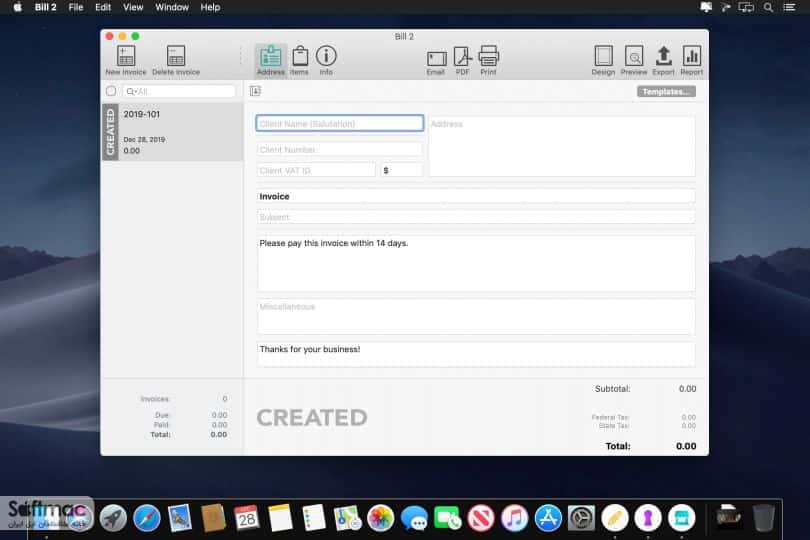This screenshot has width=810, height=540.
Task: Click the Subtotal value 0.00
Action: (687, 389)
